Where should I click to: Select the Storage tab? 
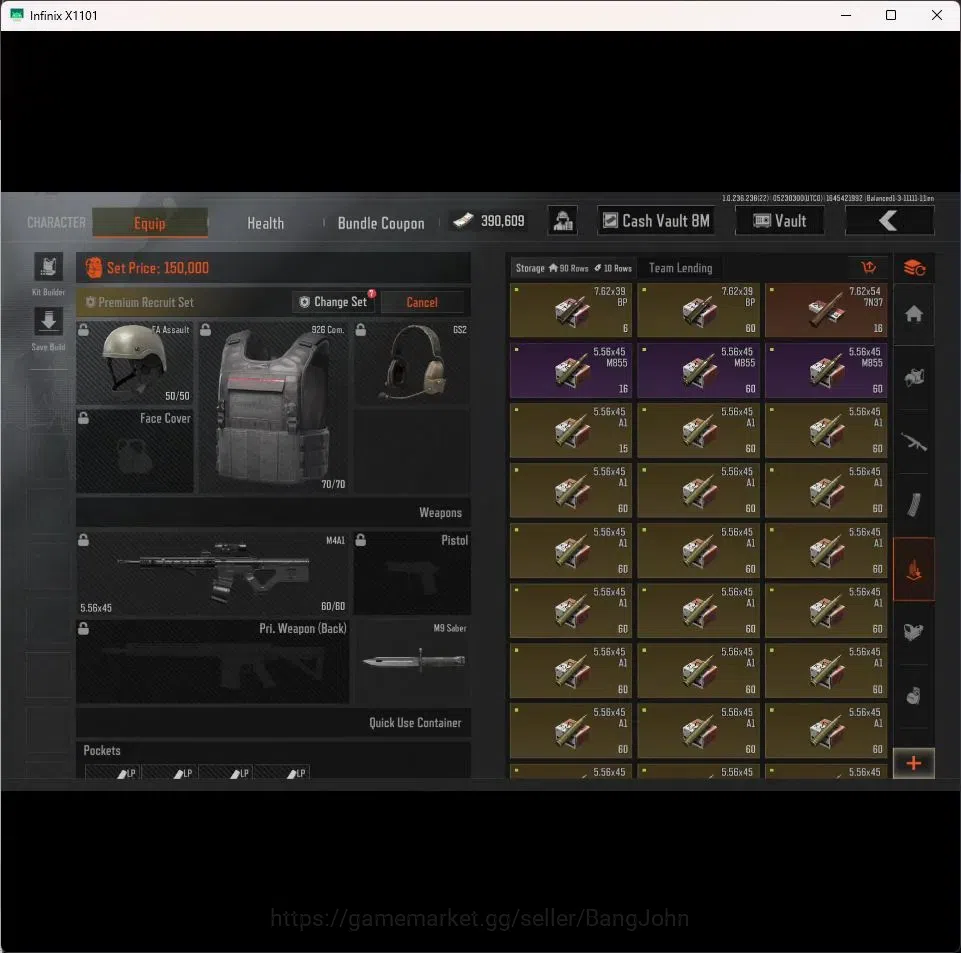pyautogui.click(x=573, y=268)
